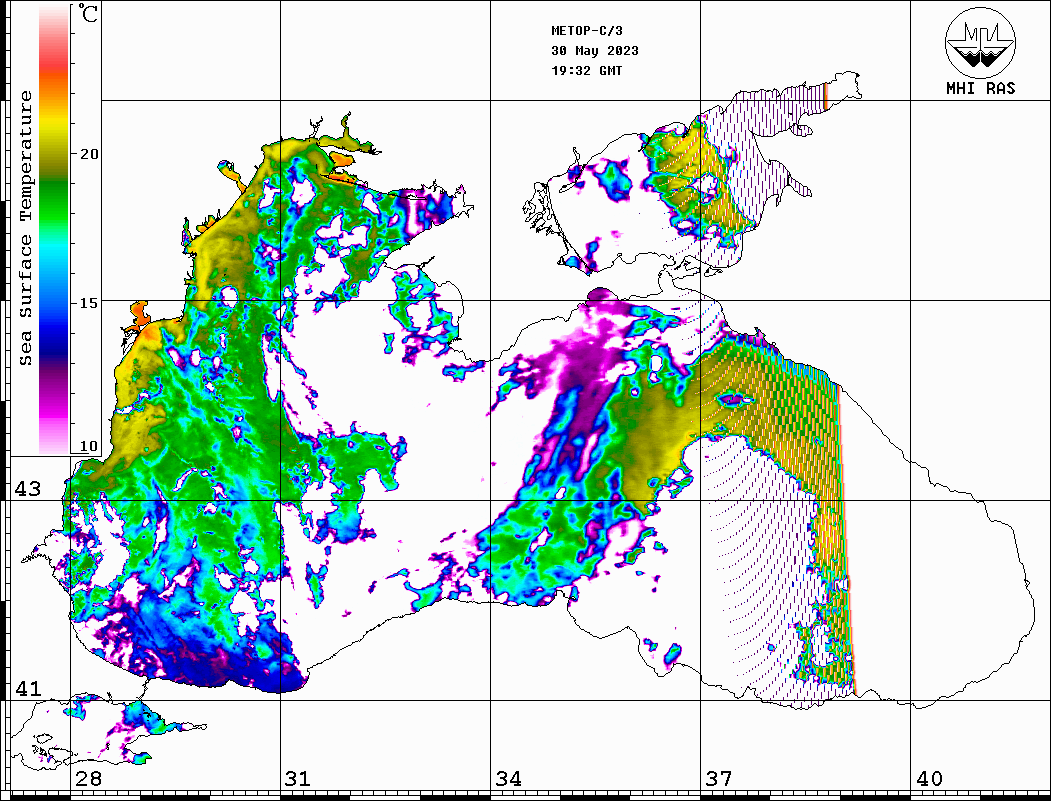
Task: Click longitude label '34'
Action: 509,779
